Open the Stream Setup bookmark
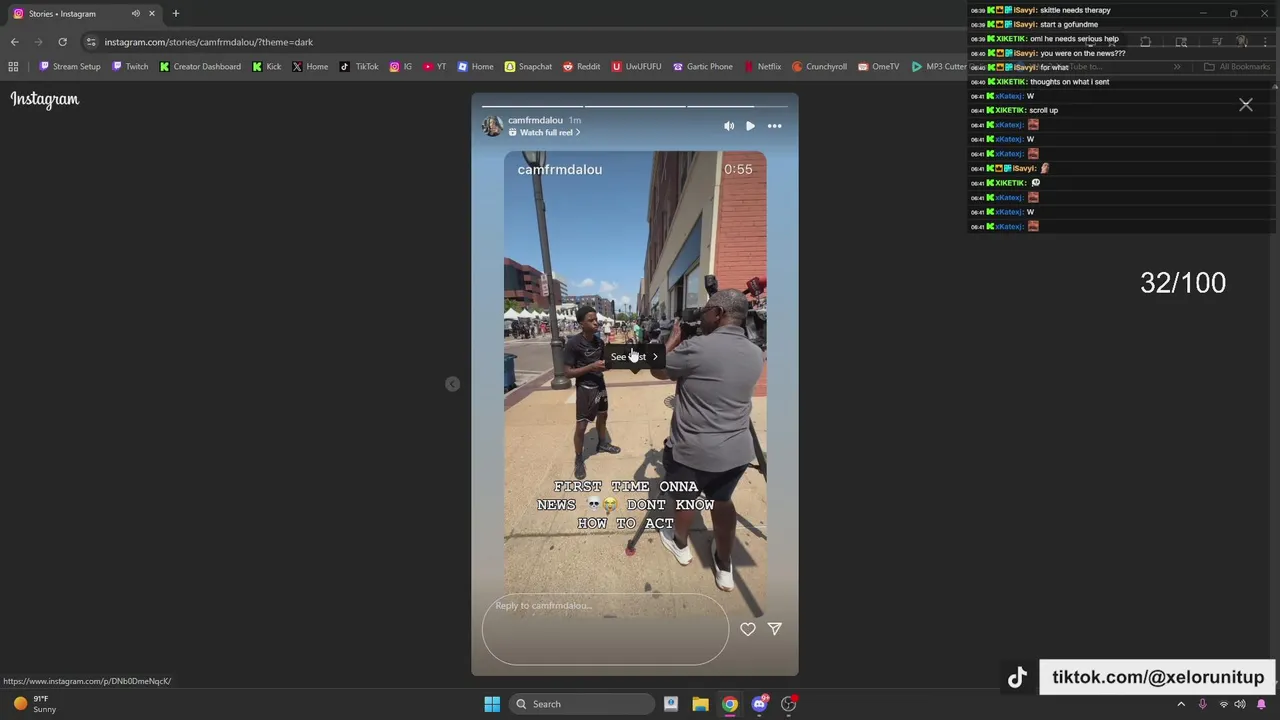 click(x=70, y=67)
